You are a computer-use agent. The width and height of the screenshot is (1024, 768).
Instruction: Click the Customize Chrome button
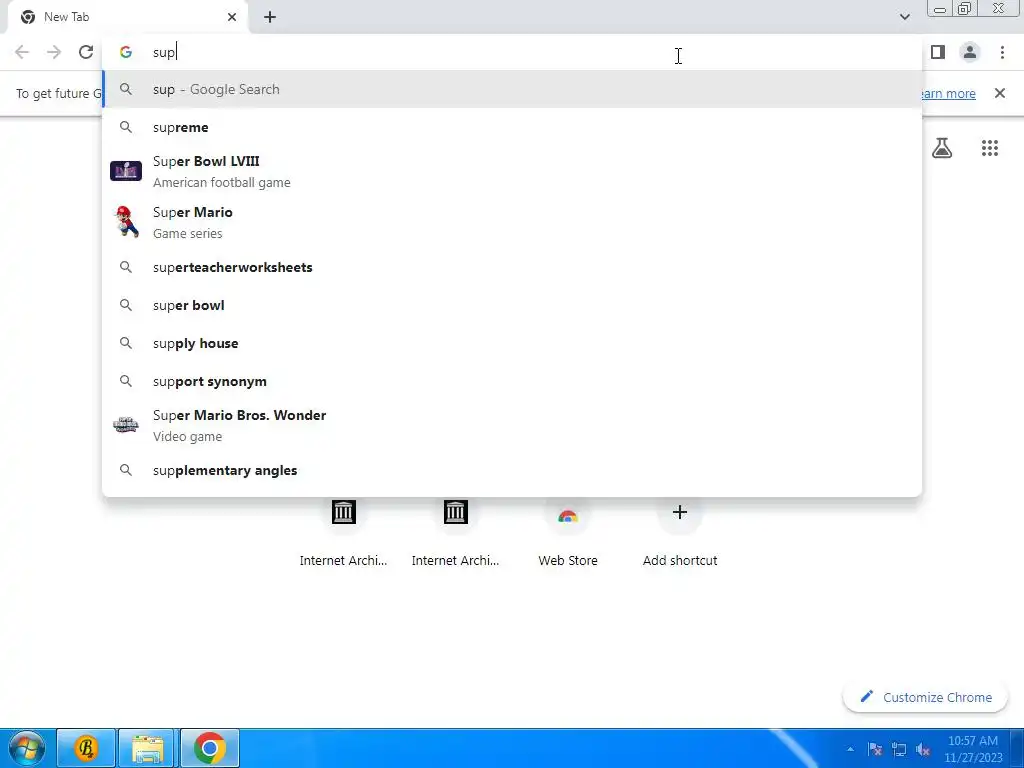tap(927, 697)
